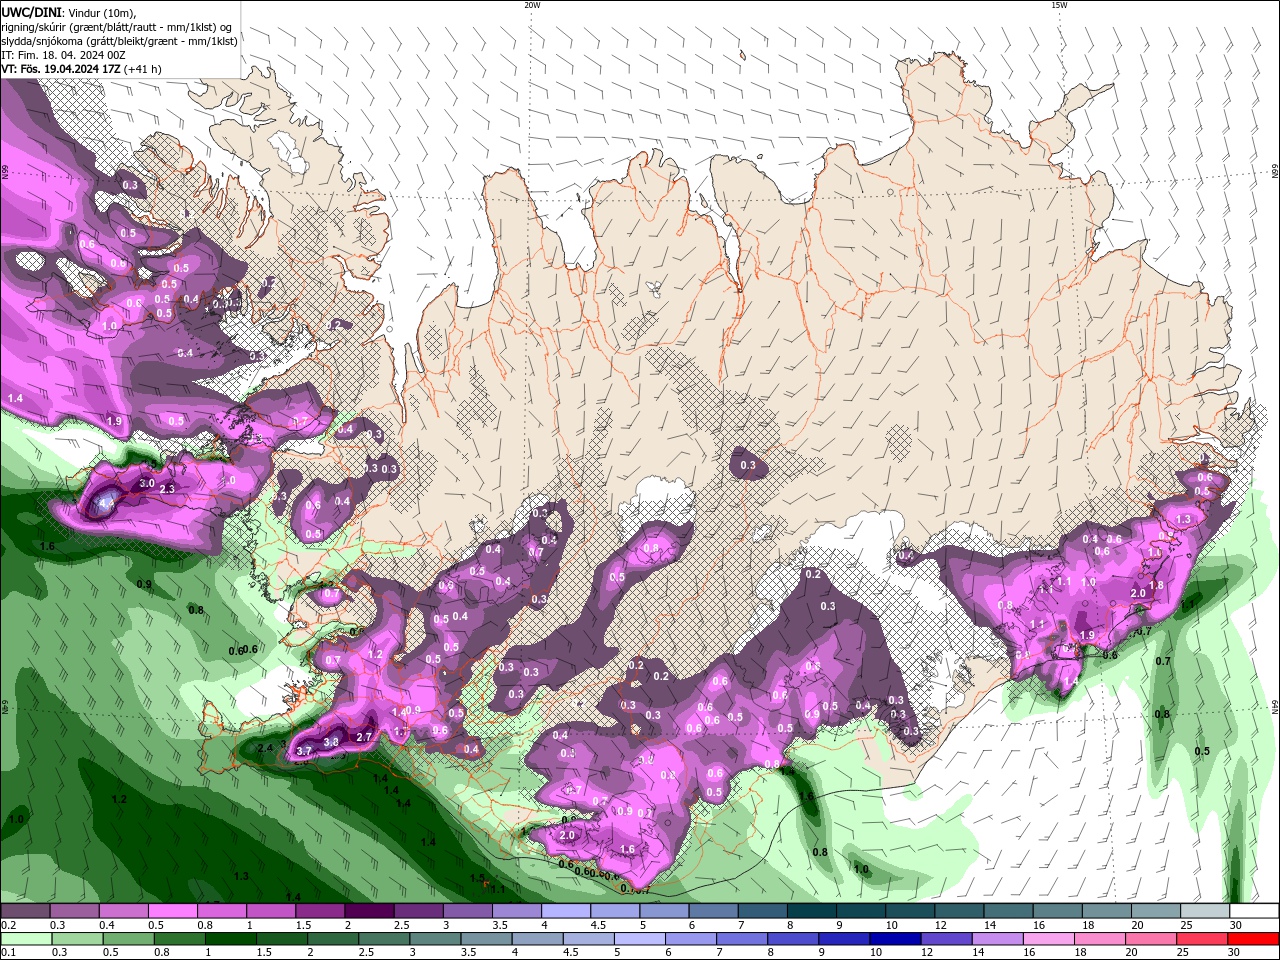Pick the snow scale swatch starting at 1.5
This screenshot has height=960, width=1280.
tap(319, 911)
